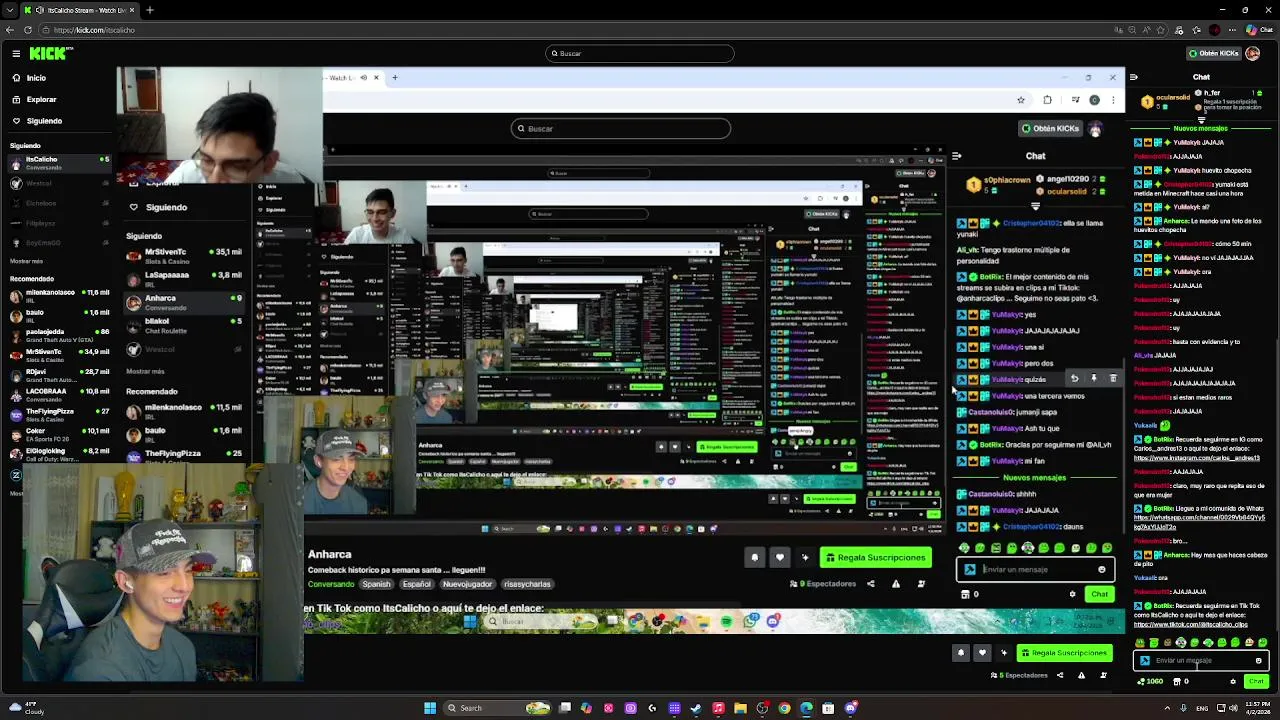This screenshot has width=1280, height=720.
Task: Open the ENG language selector in the system tray
Action: point(1202,708)
